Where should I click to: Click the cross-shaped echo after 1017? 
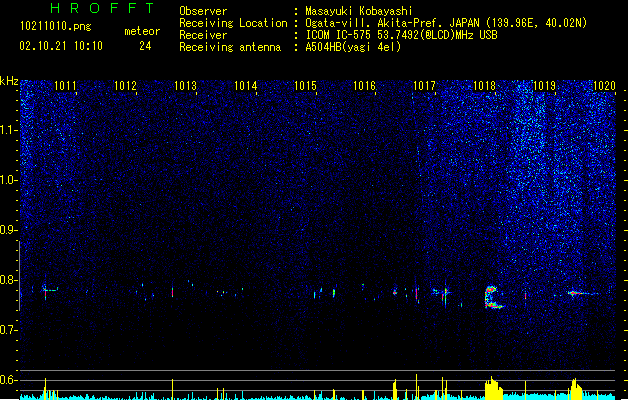pyautogui.click(x=445, y=293)
